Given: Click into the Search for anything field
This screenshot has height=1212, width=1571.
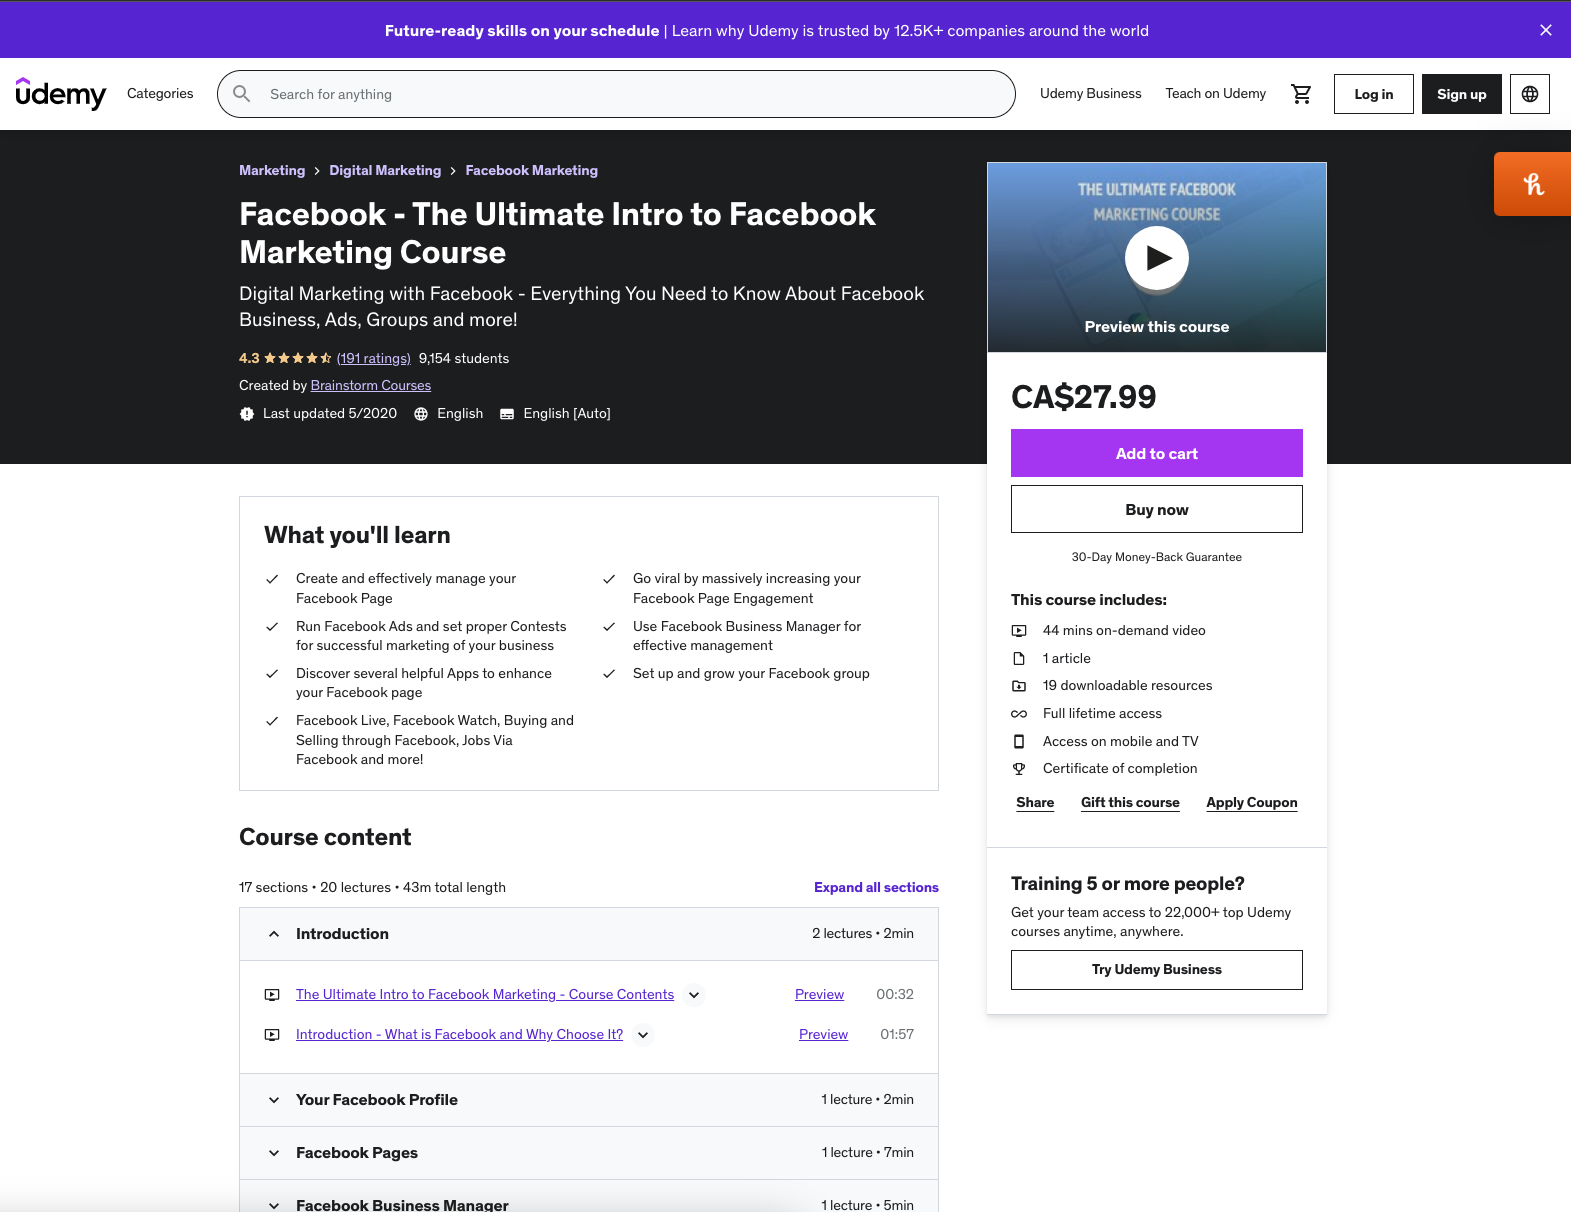Looking at the screenshot, I should click(x=636, y=94).
